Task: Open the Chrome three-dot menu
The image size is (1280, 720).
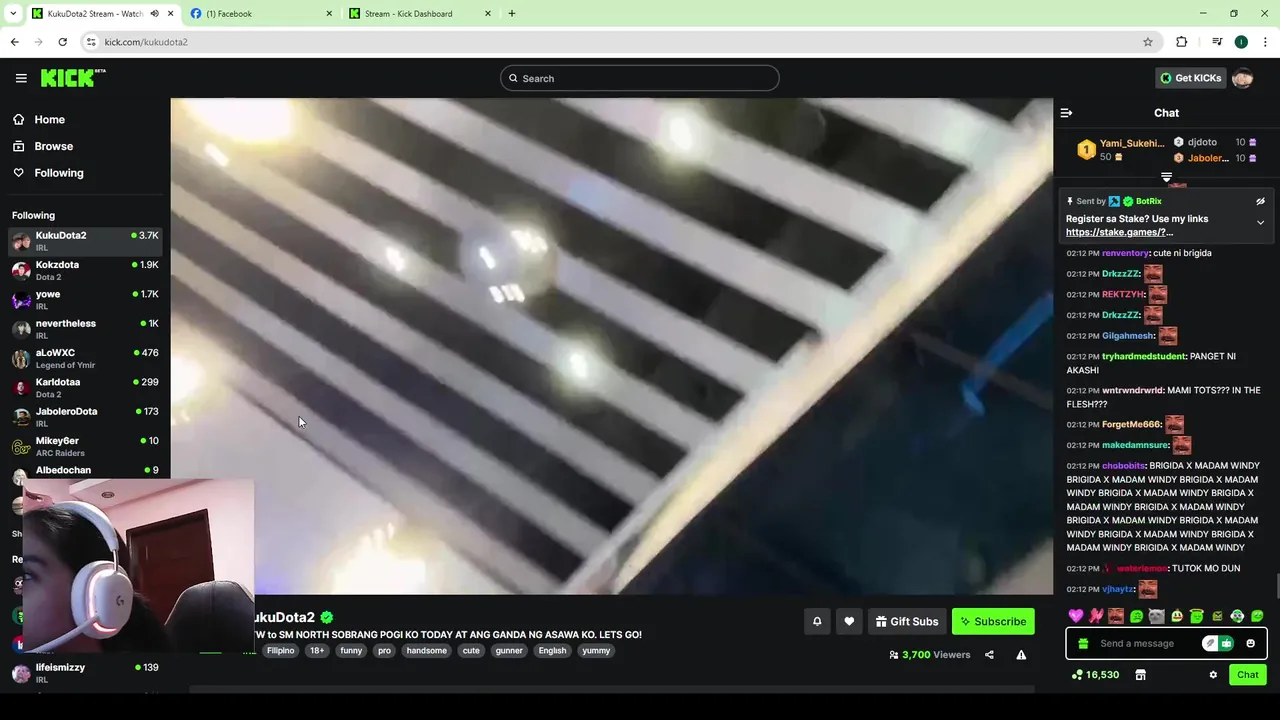Action: 1265,42
